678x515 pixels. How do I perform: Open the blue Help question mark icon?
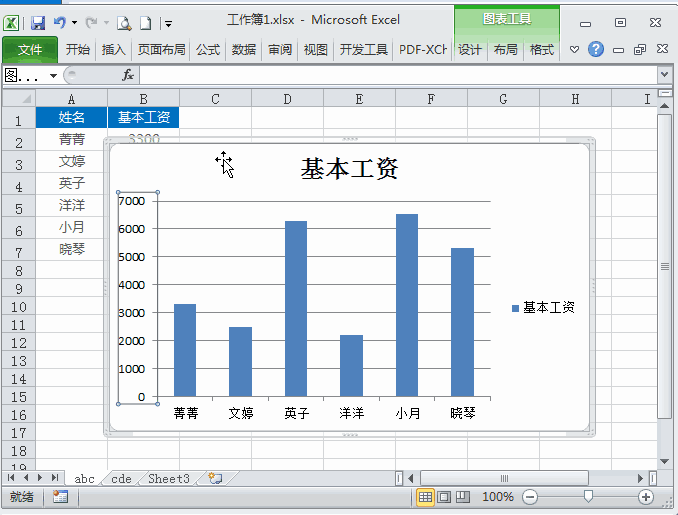pyautogui.click(x=595, y=49)
